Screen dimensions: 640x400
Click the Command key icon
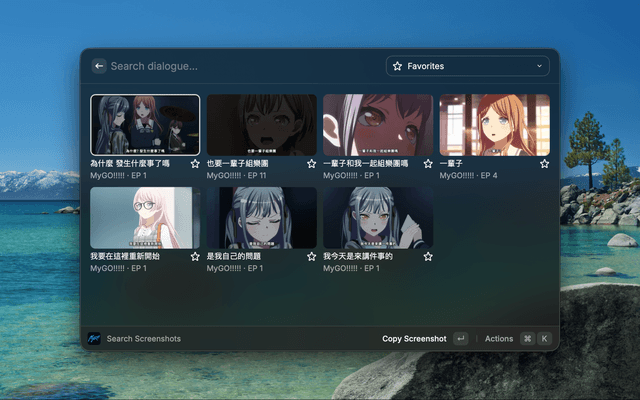527,338
